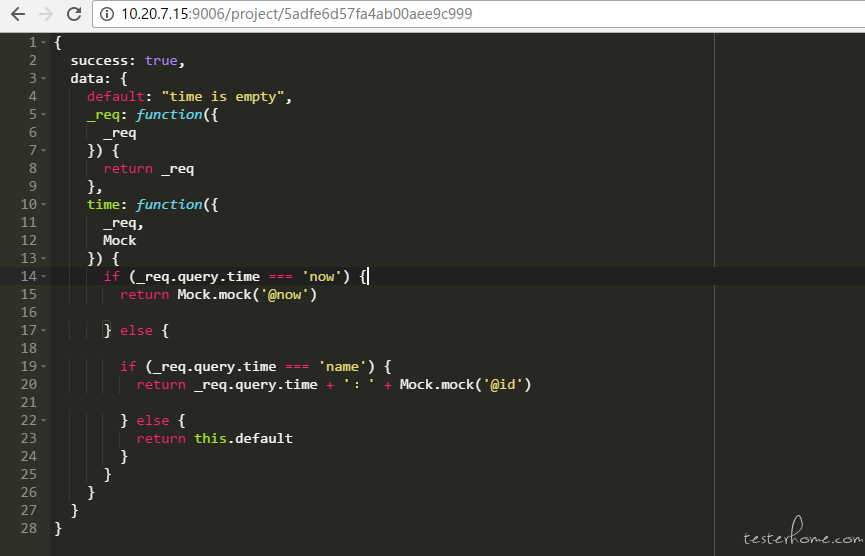The height and width of the screenshot is (556, 865).
Task: Toggle fold arrow at line 13
Action: [x=44, y=258]
